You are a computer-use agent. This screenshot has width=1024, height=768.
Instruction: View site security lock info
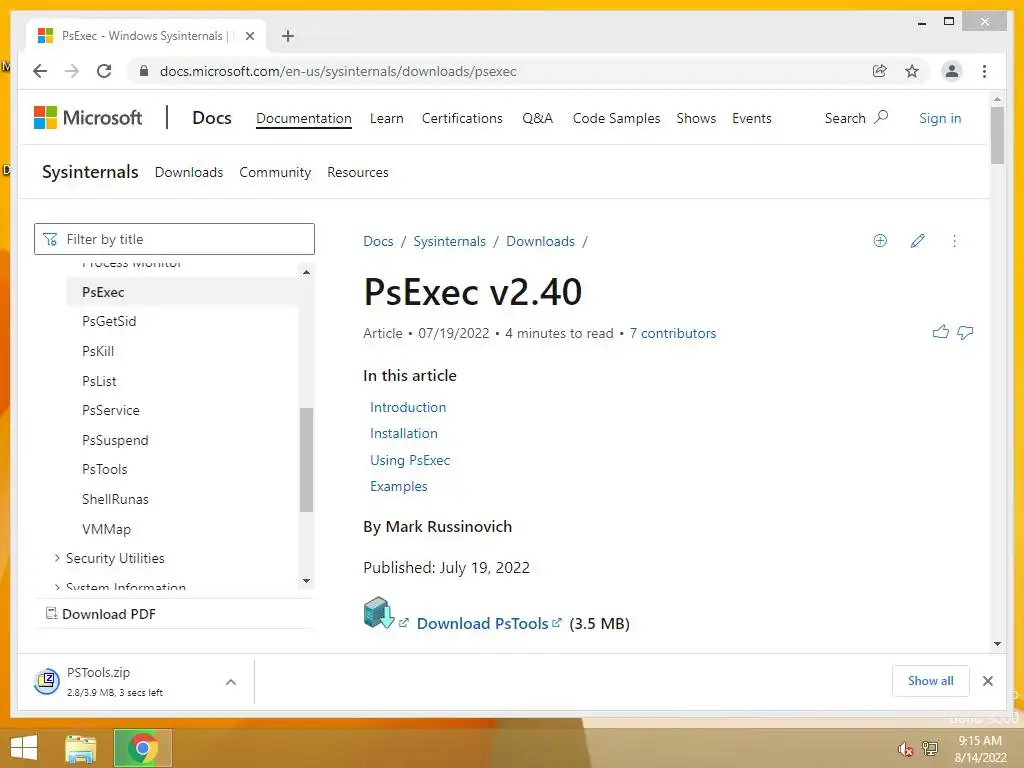(144, 71)
